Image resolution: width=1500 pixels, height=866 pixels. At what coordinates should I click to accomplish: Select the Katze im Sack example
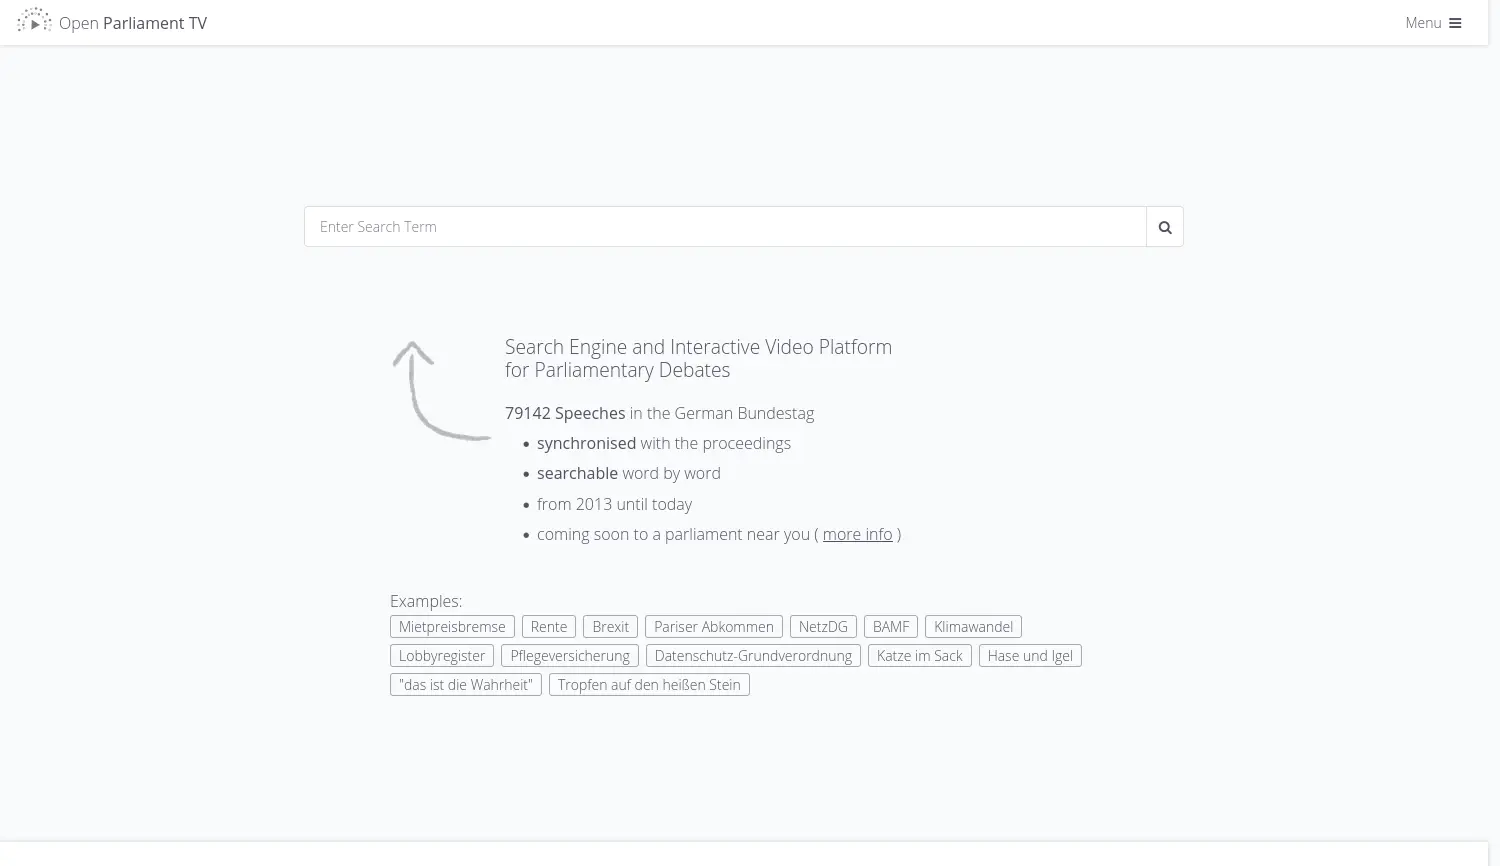pyautogui.click(x=919, y=656)
